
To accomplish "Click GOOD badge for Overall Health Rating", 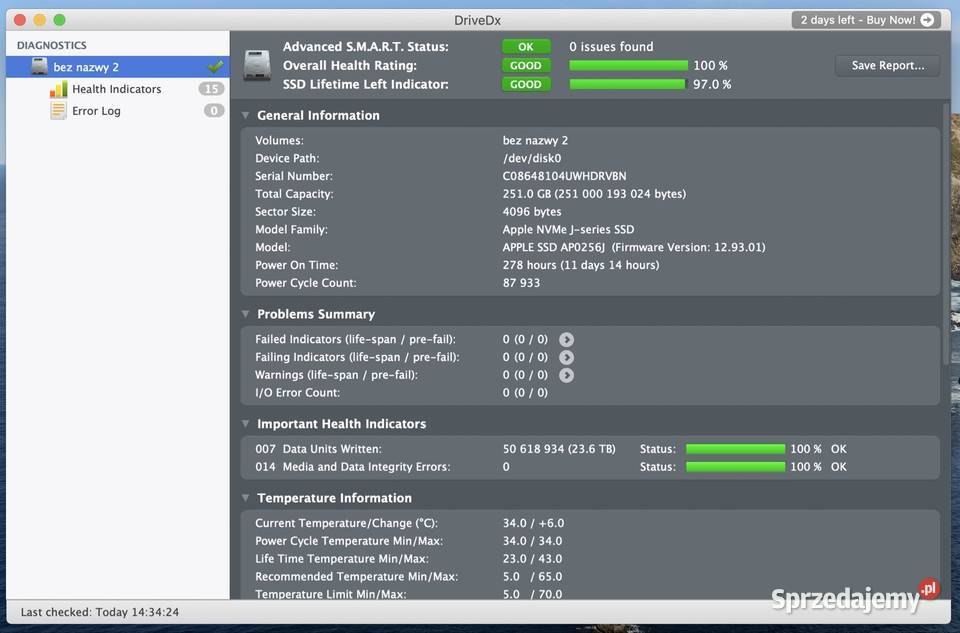I will click(526, 66).
